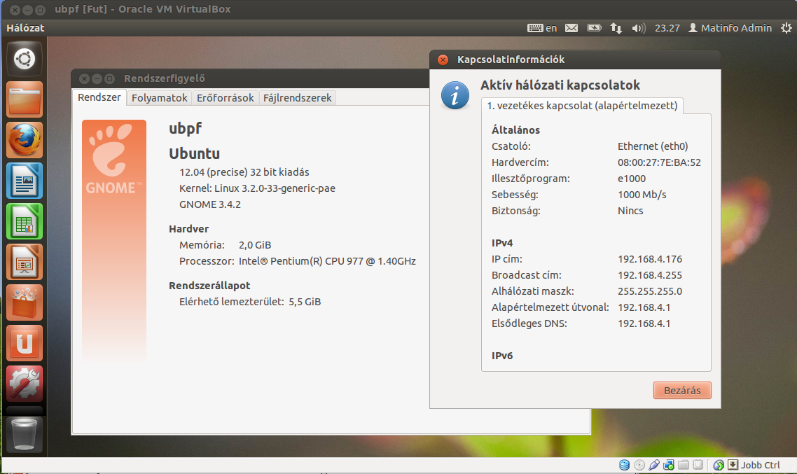Click VirtualBox keyboard capture arrow icon
Viewport: 797px width, 474px height.
732,464
